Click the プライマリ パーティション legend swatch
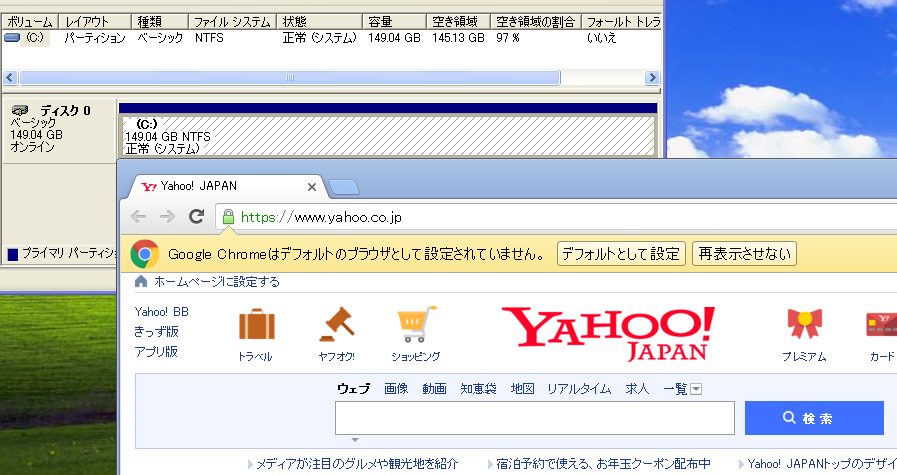 click(x=13, y=254)
